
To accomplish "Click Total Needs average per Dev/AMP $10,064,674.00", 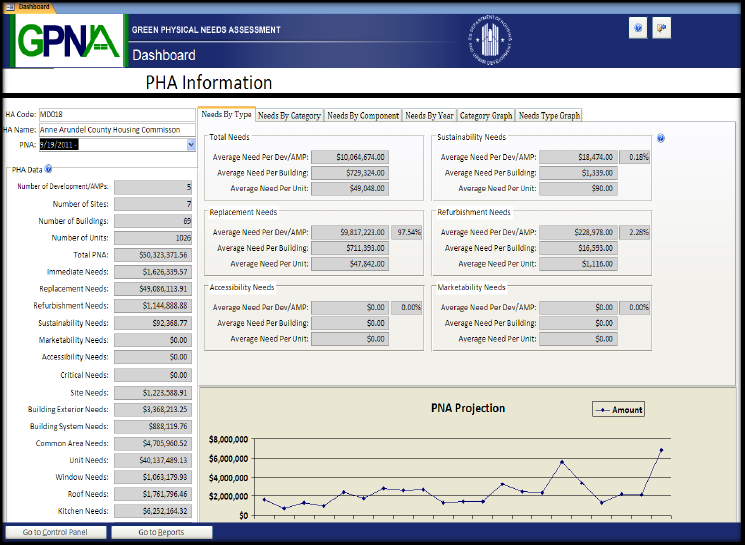I will (350, 157).
